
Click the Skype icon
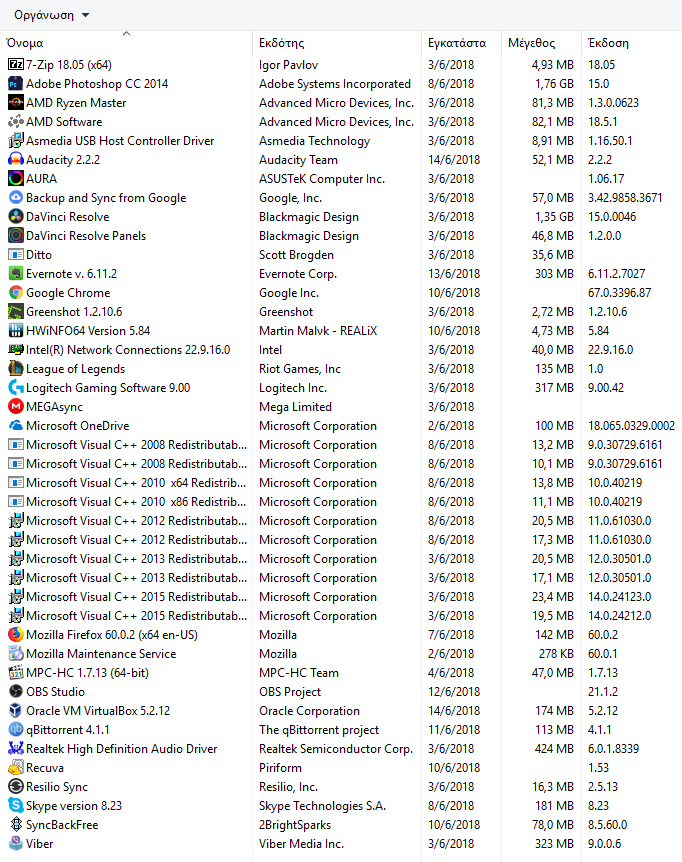pyautogui.click(x=16, y=806)
